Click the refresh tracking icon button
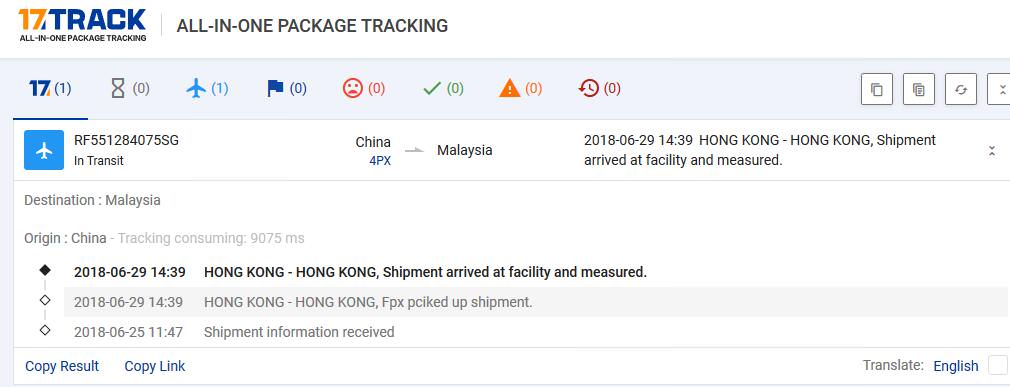This screenshot has height=387, width=1010. pos(961,89)
